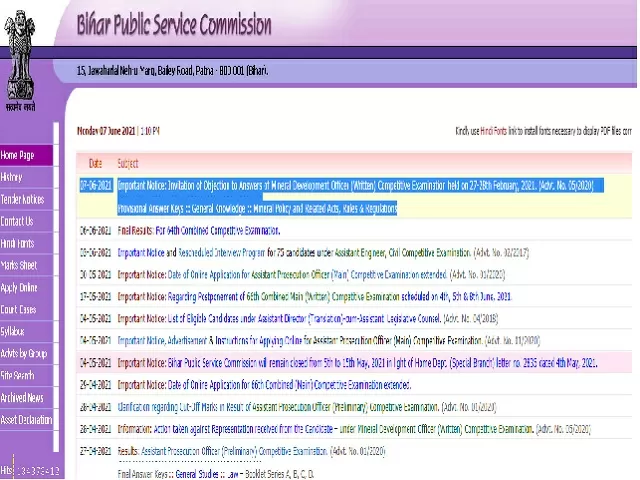Click the 06-06-2021 date cell
Screen dimensions: 640x480
[96, 231]
